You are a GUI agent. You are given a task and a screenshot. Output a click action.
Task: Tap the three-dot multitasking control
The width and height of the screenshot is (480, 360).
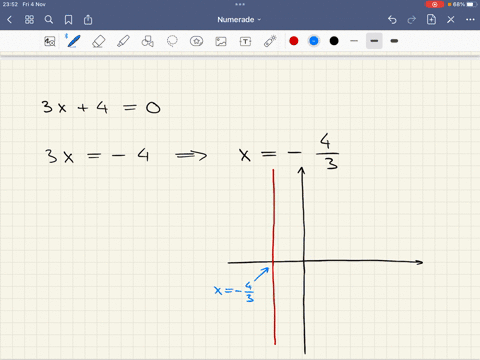[x=240, y=4]
